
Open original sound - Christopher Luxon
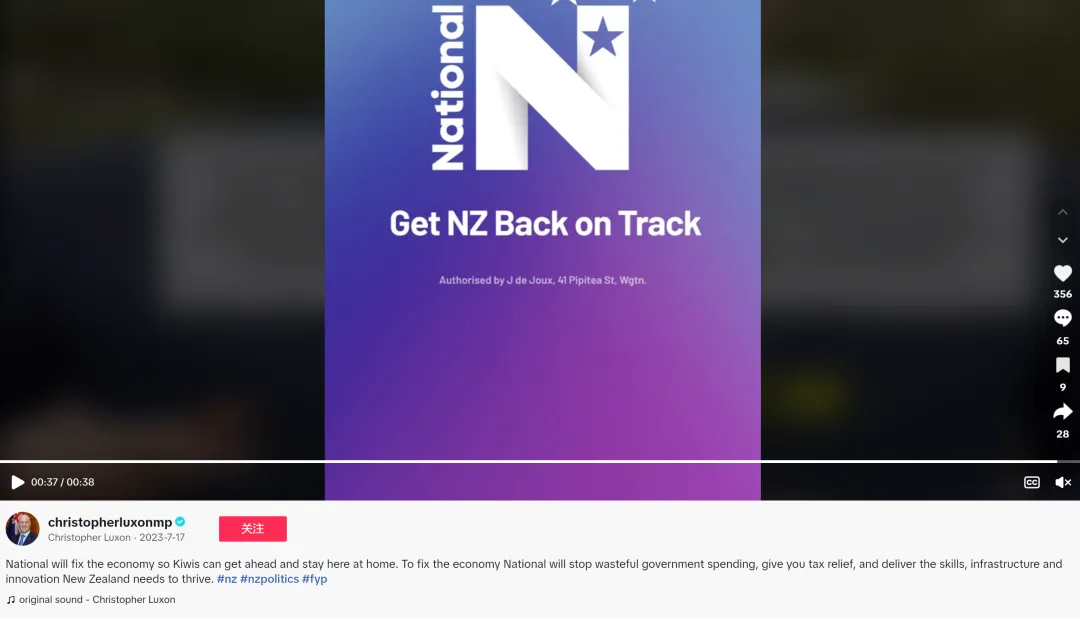pyautogui.click(x=97, y=600)
